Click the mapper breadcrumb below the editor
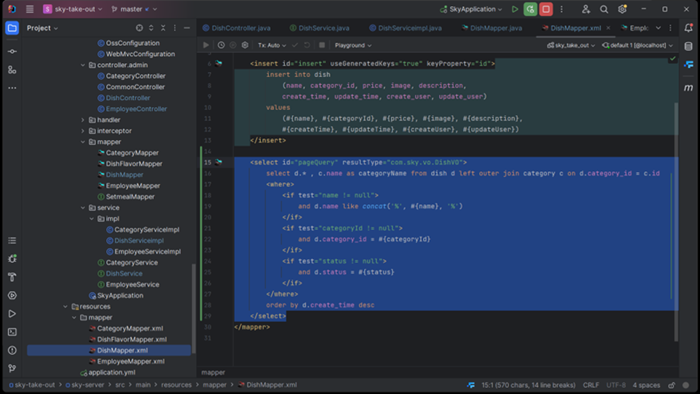Viewport: 700px width, 394px height. click(x=213, y=372)
